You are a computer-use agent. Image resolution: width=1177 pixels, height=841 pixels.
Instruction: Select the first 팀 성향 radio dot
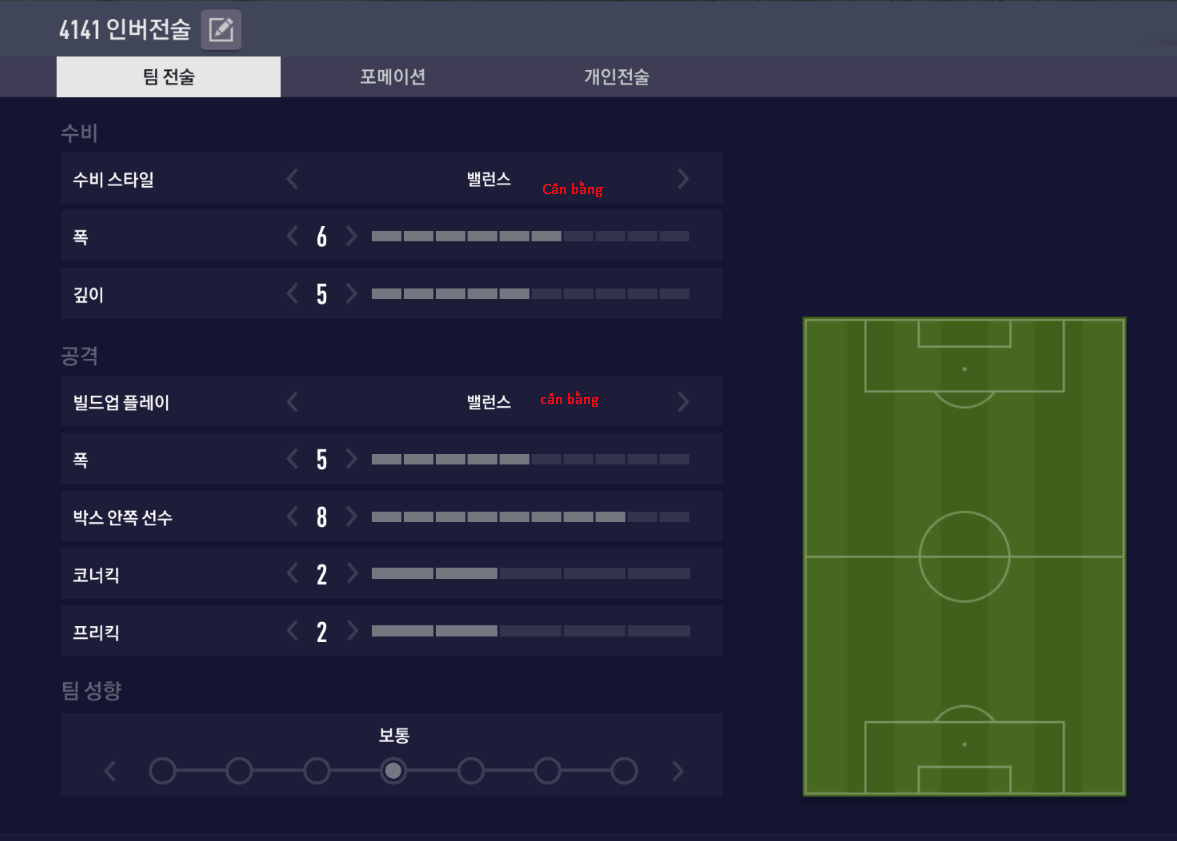click(162, 771)
